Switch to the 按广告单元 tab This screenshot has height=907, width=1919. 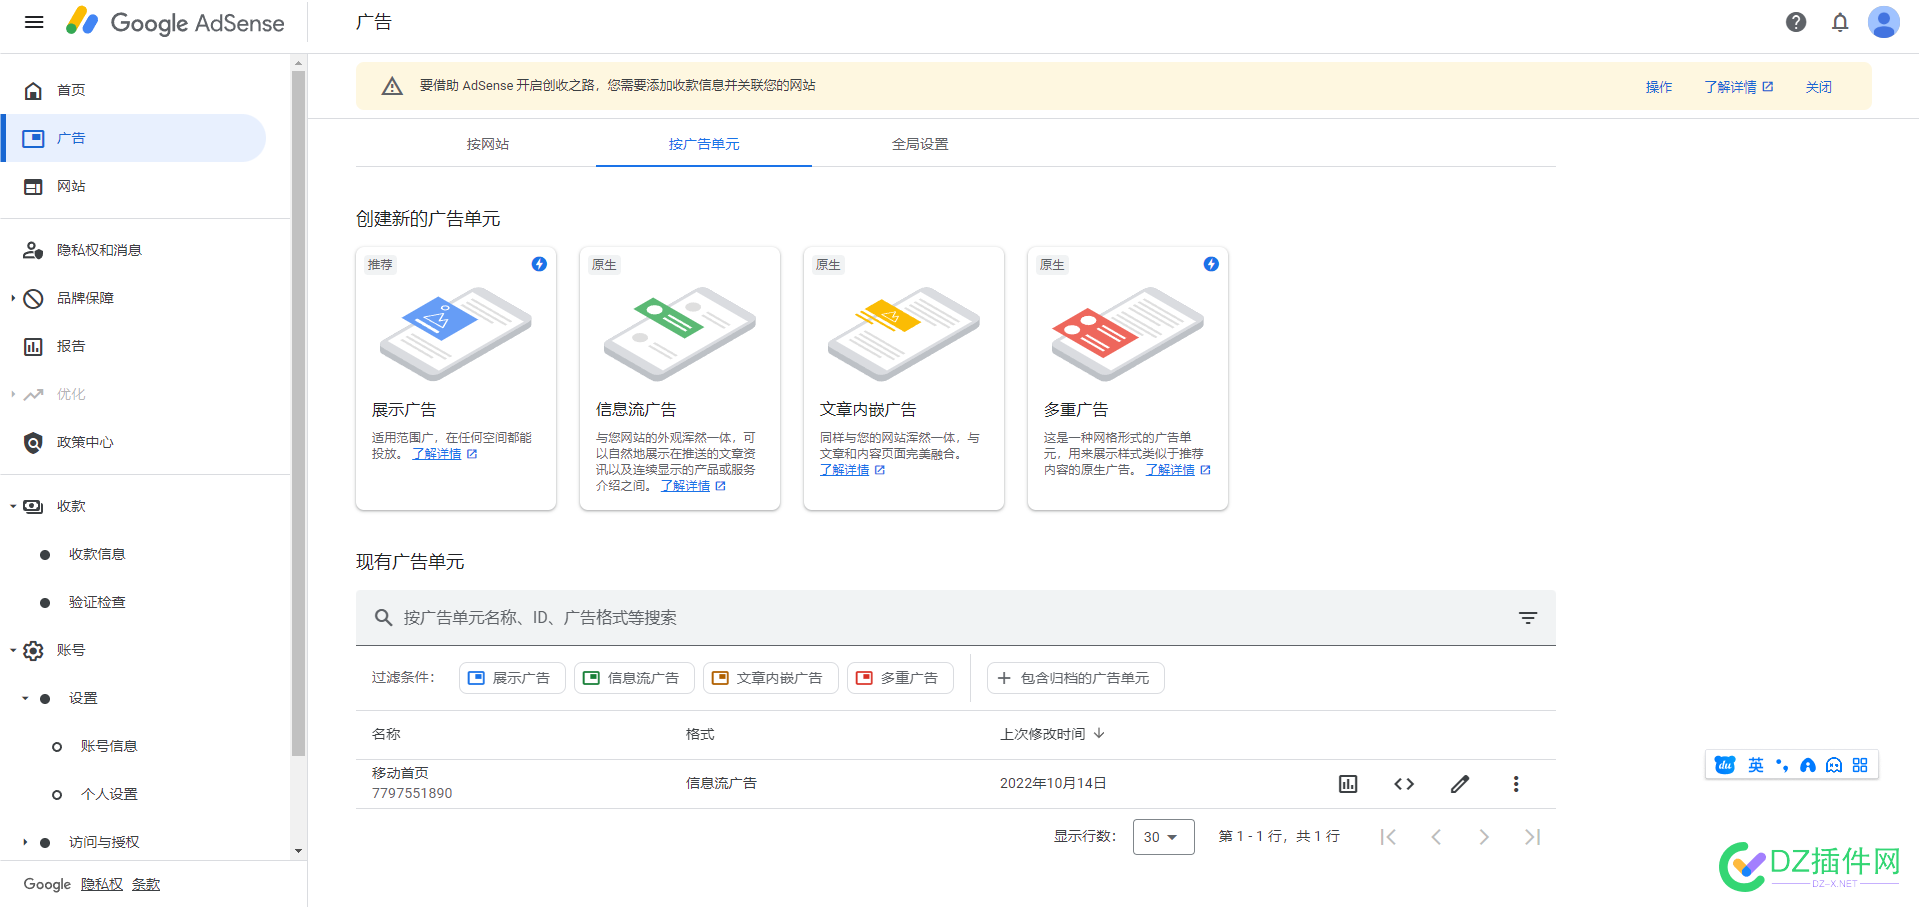704,144
